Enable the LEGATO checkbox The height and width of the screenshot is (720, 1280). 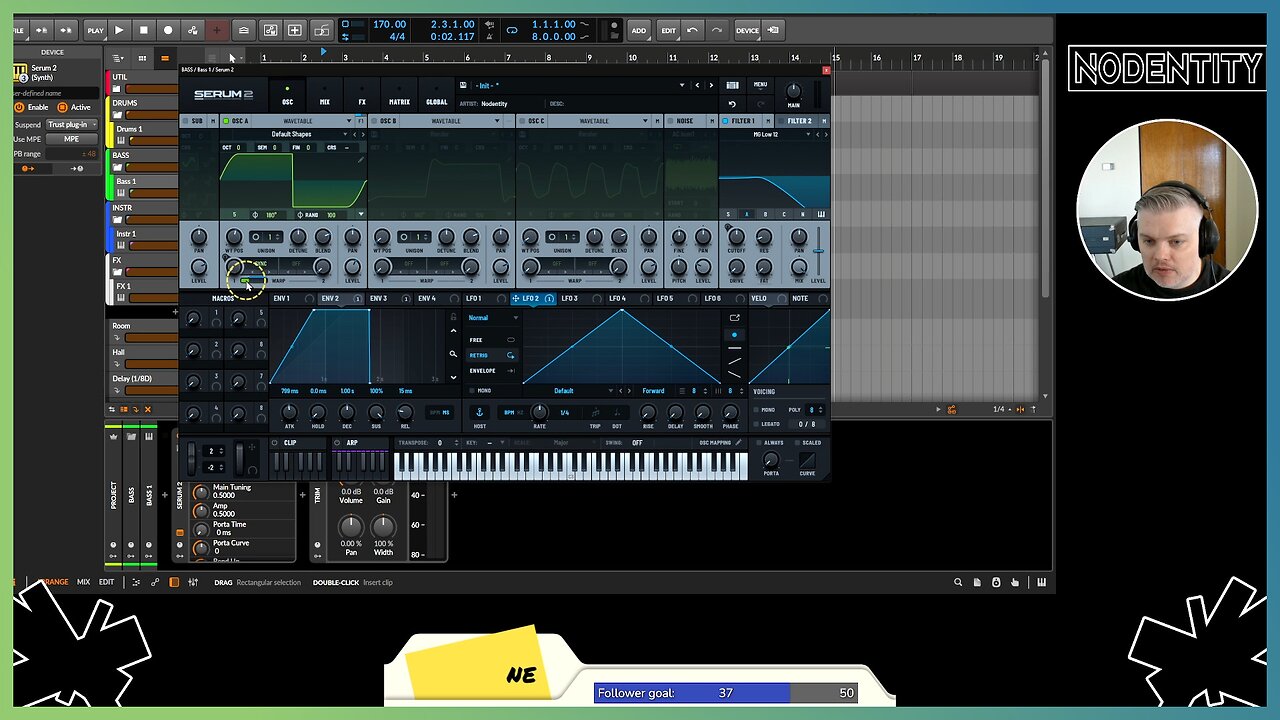click(757, 424)
